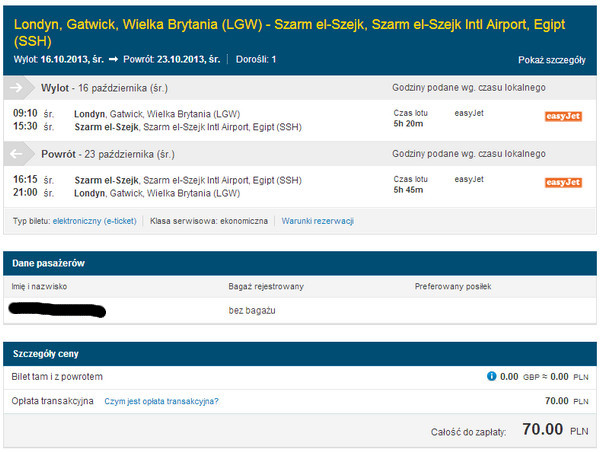Viewport: 600px width, 453px height.
Task: Click the 16:15 return departure time
Action: click(x=25, y=179)
